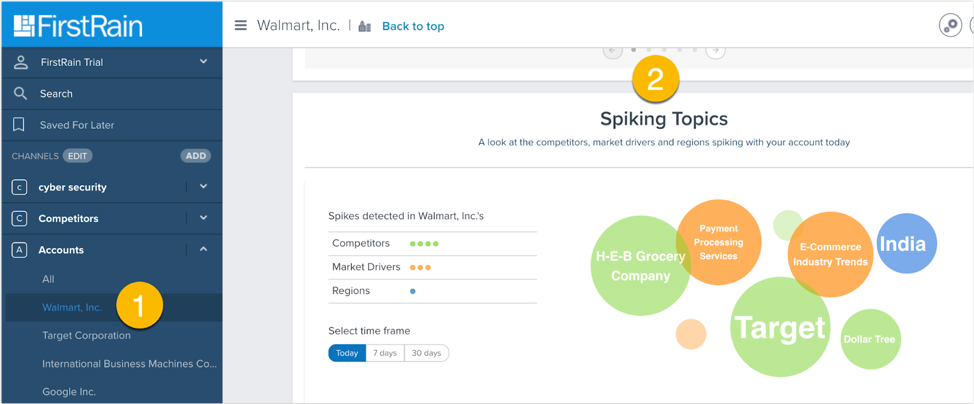Select the cyber security channel

pos(73,187)
